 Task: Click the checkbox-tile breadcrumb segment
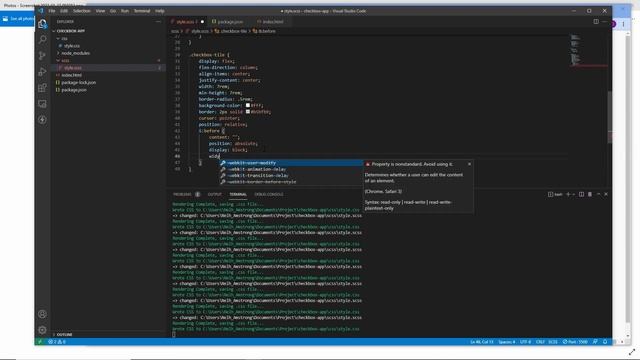[x=231, y=31]
